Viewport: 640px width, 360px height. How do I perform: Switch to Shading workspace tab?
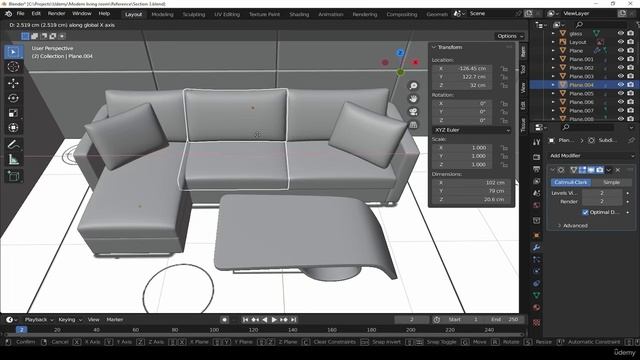(299, 14)
